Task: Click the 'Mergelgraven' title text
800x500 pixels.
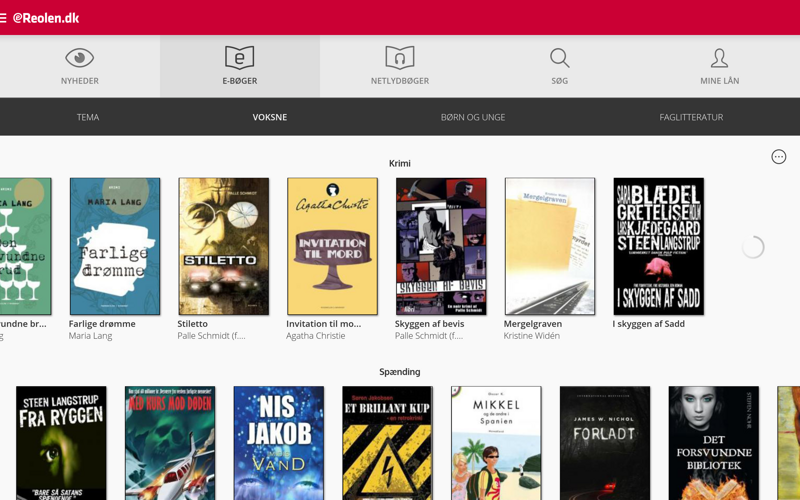Action: click(x=533, y=323)
